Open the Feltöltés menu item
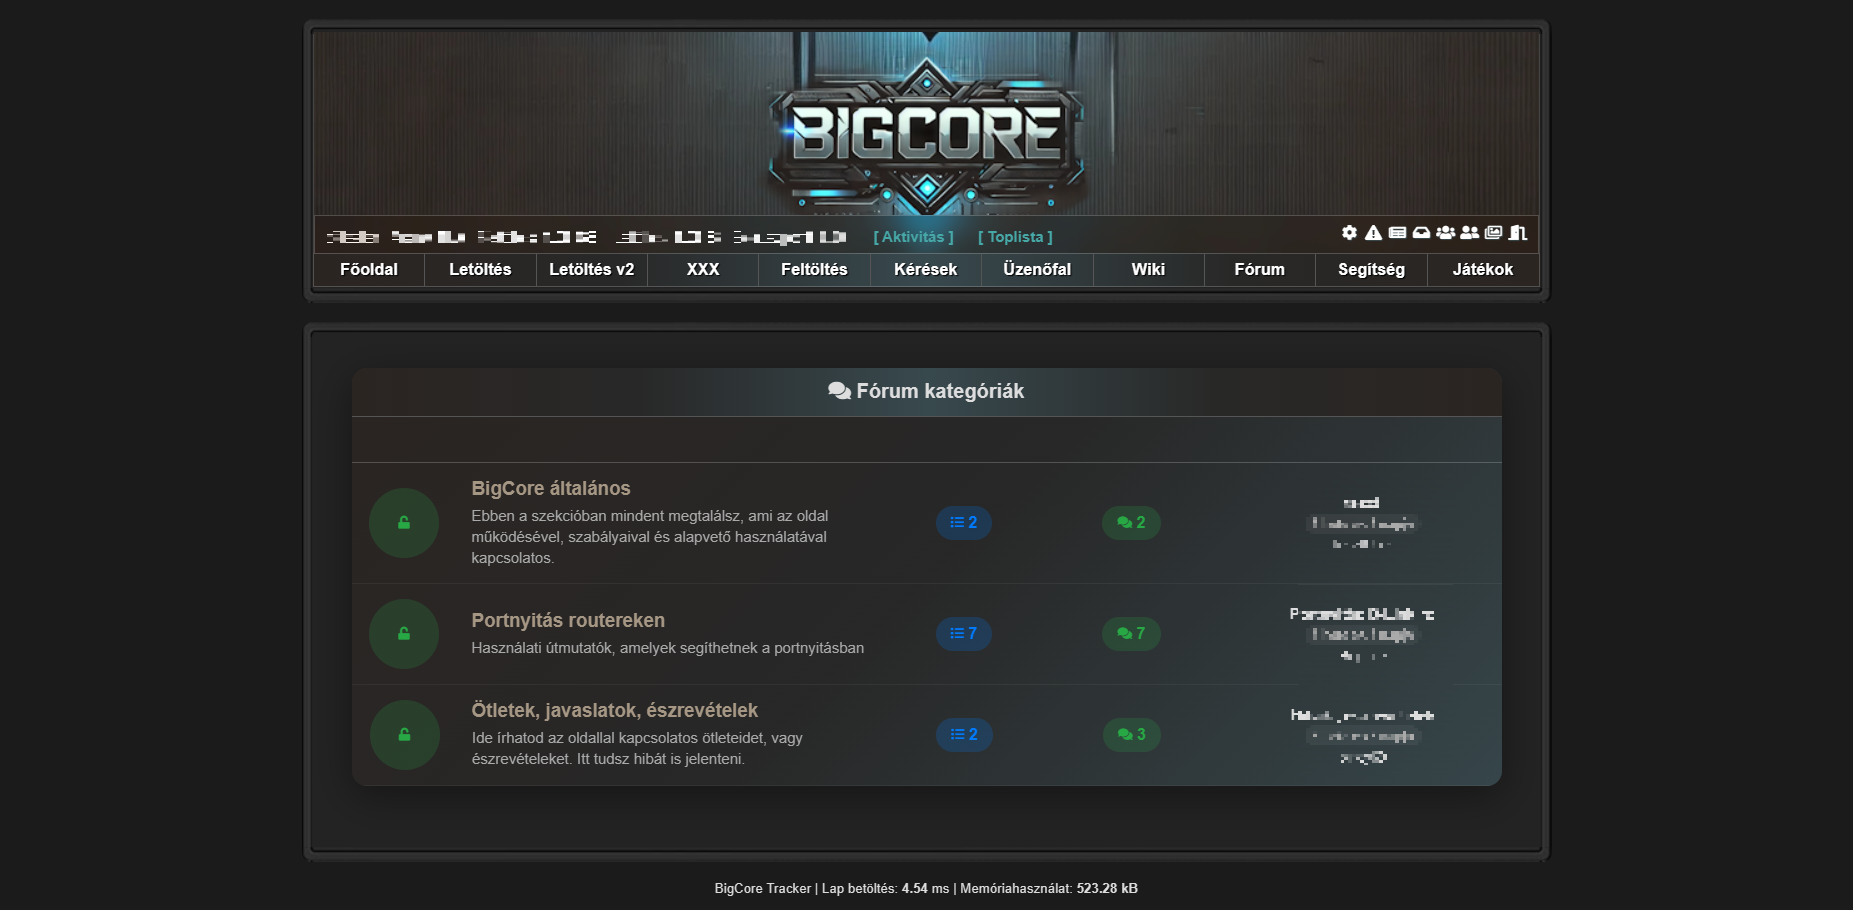This screenshot has height=910, width=1853. pos(814,270)
